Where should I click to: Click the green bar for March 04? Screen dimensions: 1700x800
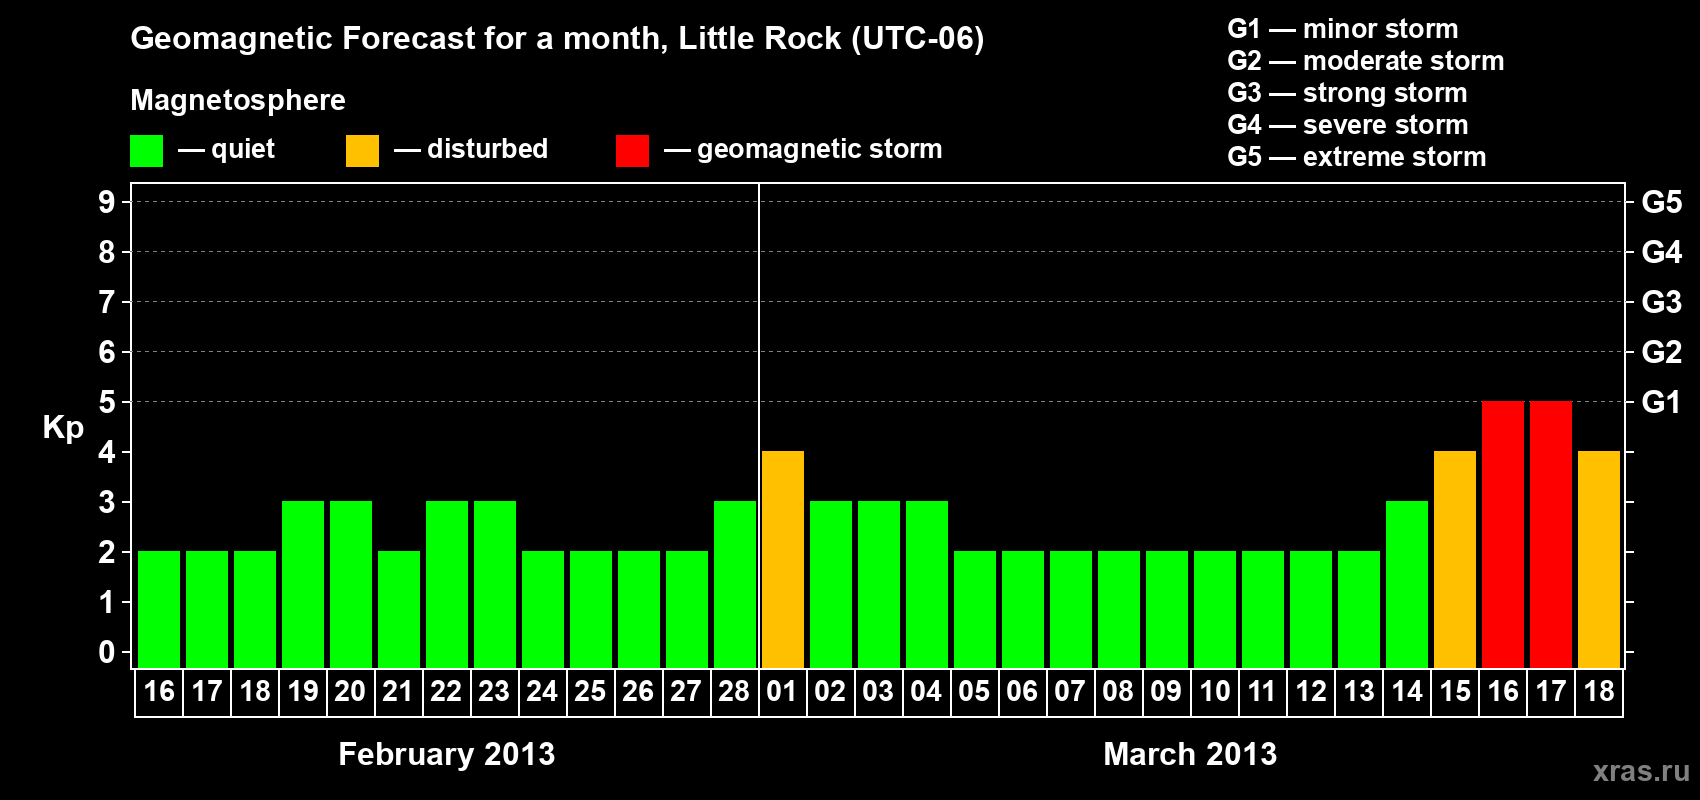(x=927, y=584)
